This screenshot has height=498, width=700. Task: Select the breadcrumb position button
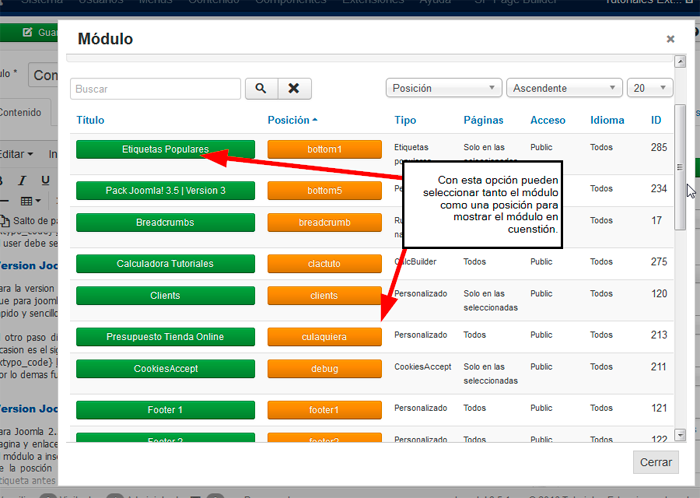(325, 223)
